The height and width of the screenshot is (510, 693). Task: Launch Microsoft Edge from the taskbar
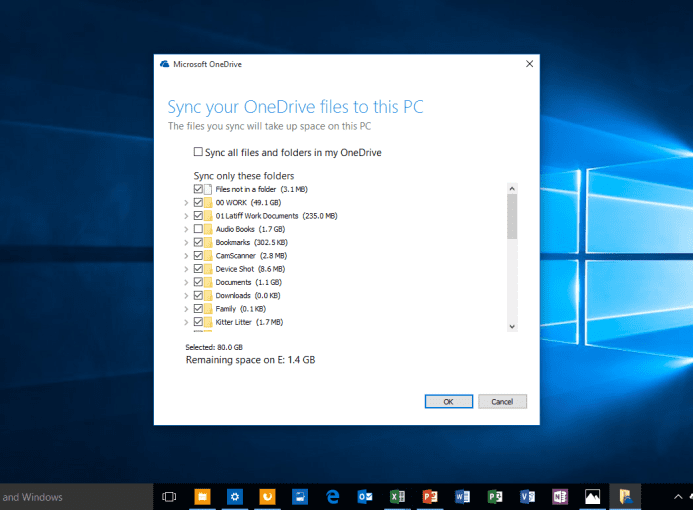tap(333, 496)
